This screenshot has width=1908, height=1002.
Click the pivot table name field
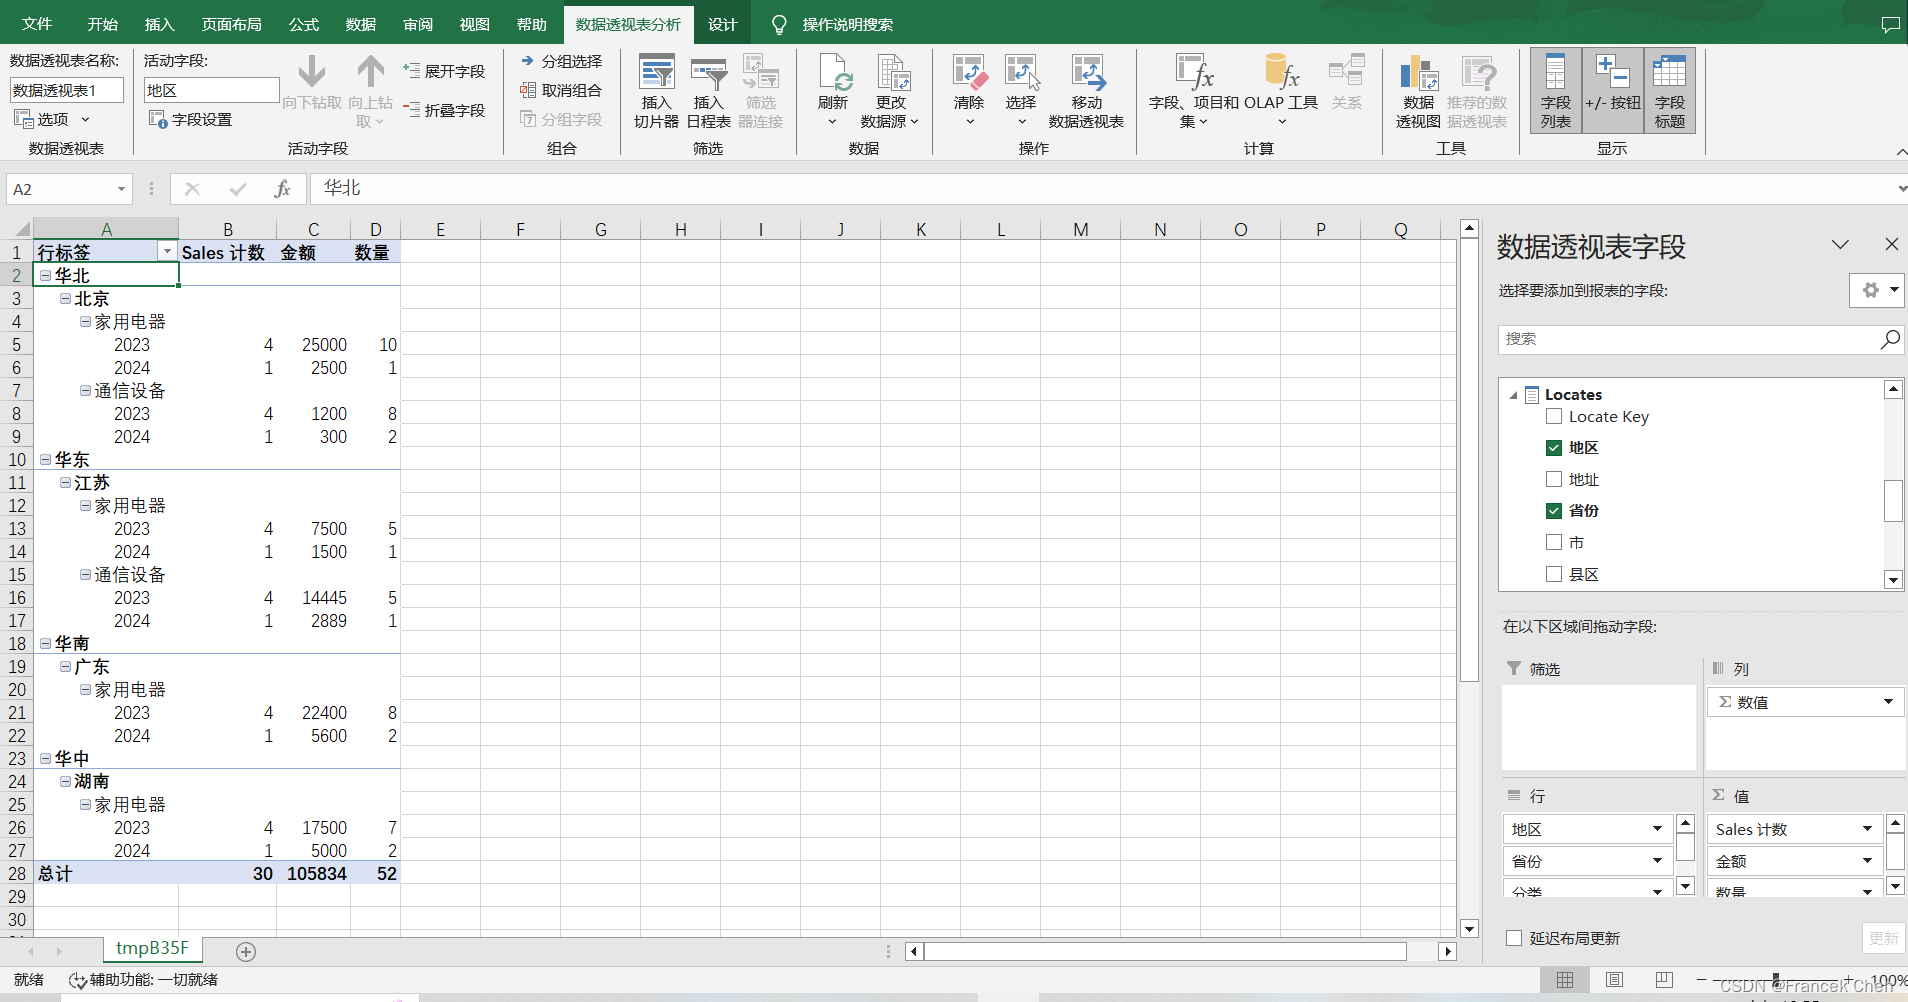(x=67, y=90)
